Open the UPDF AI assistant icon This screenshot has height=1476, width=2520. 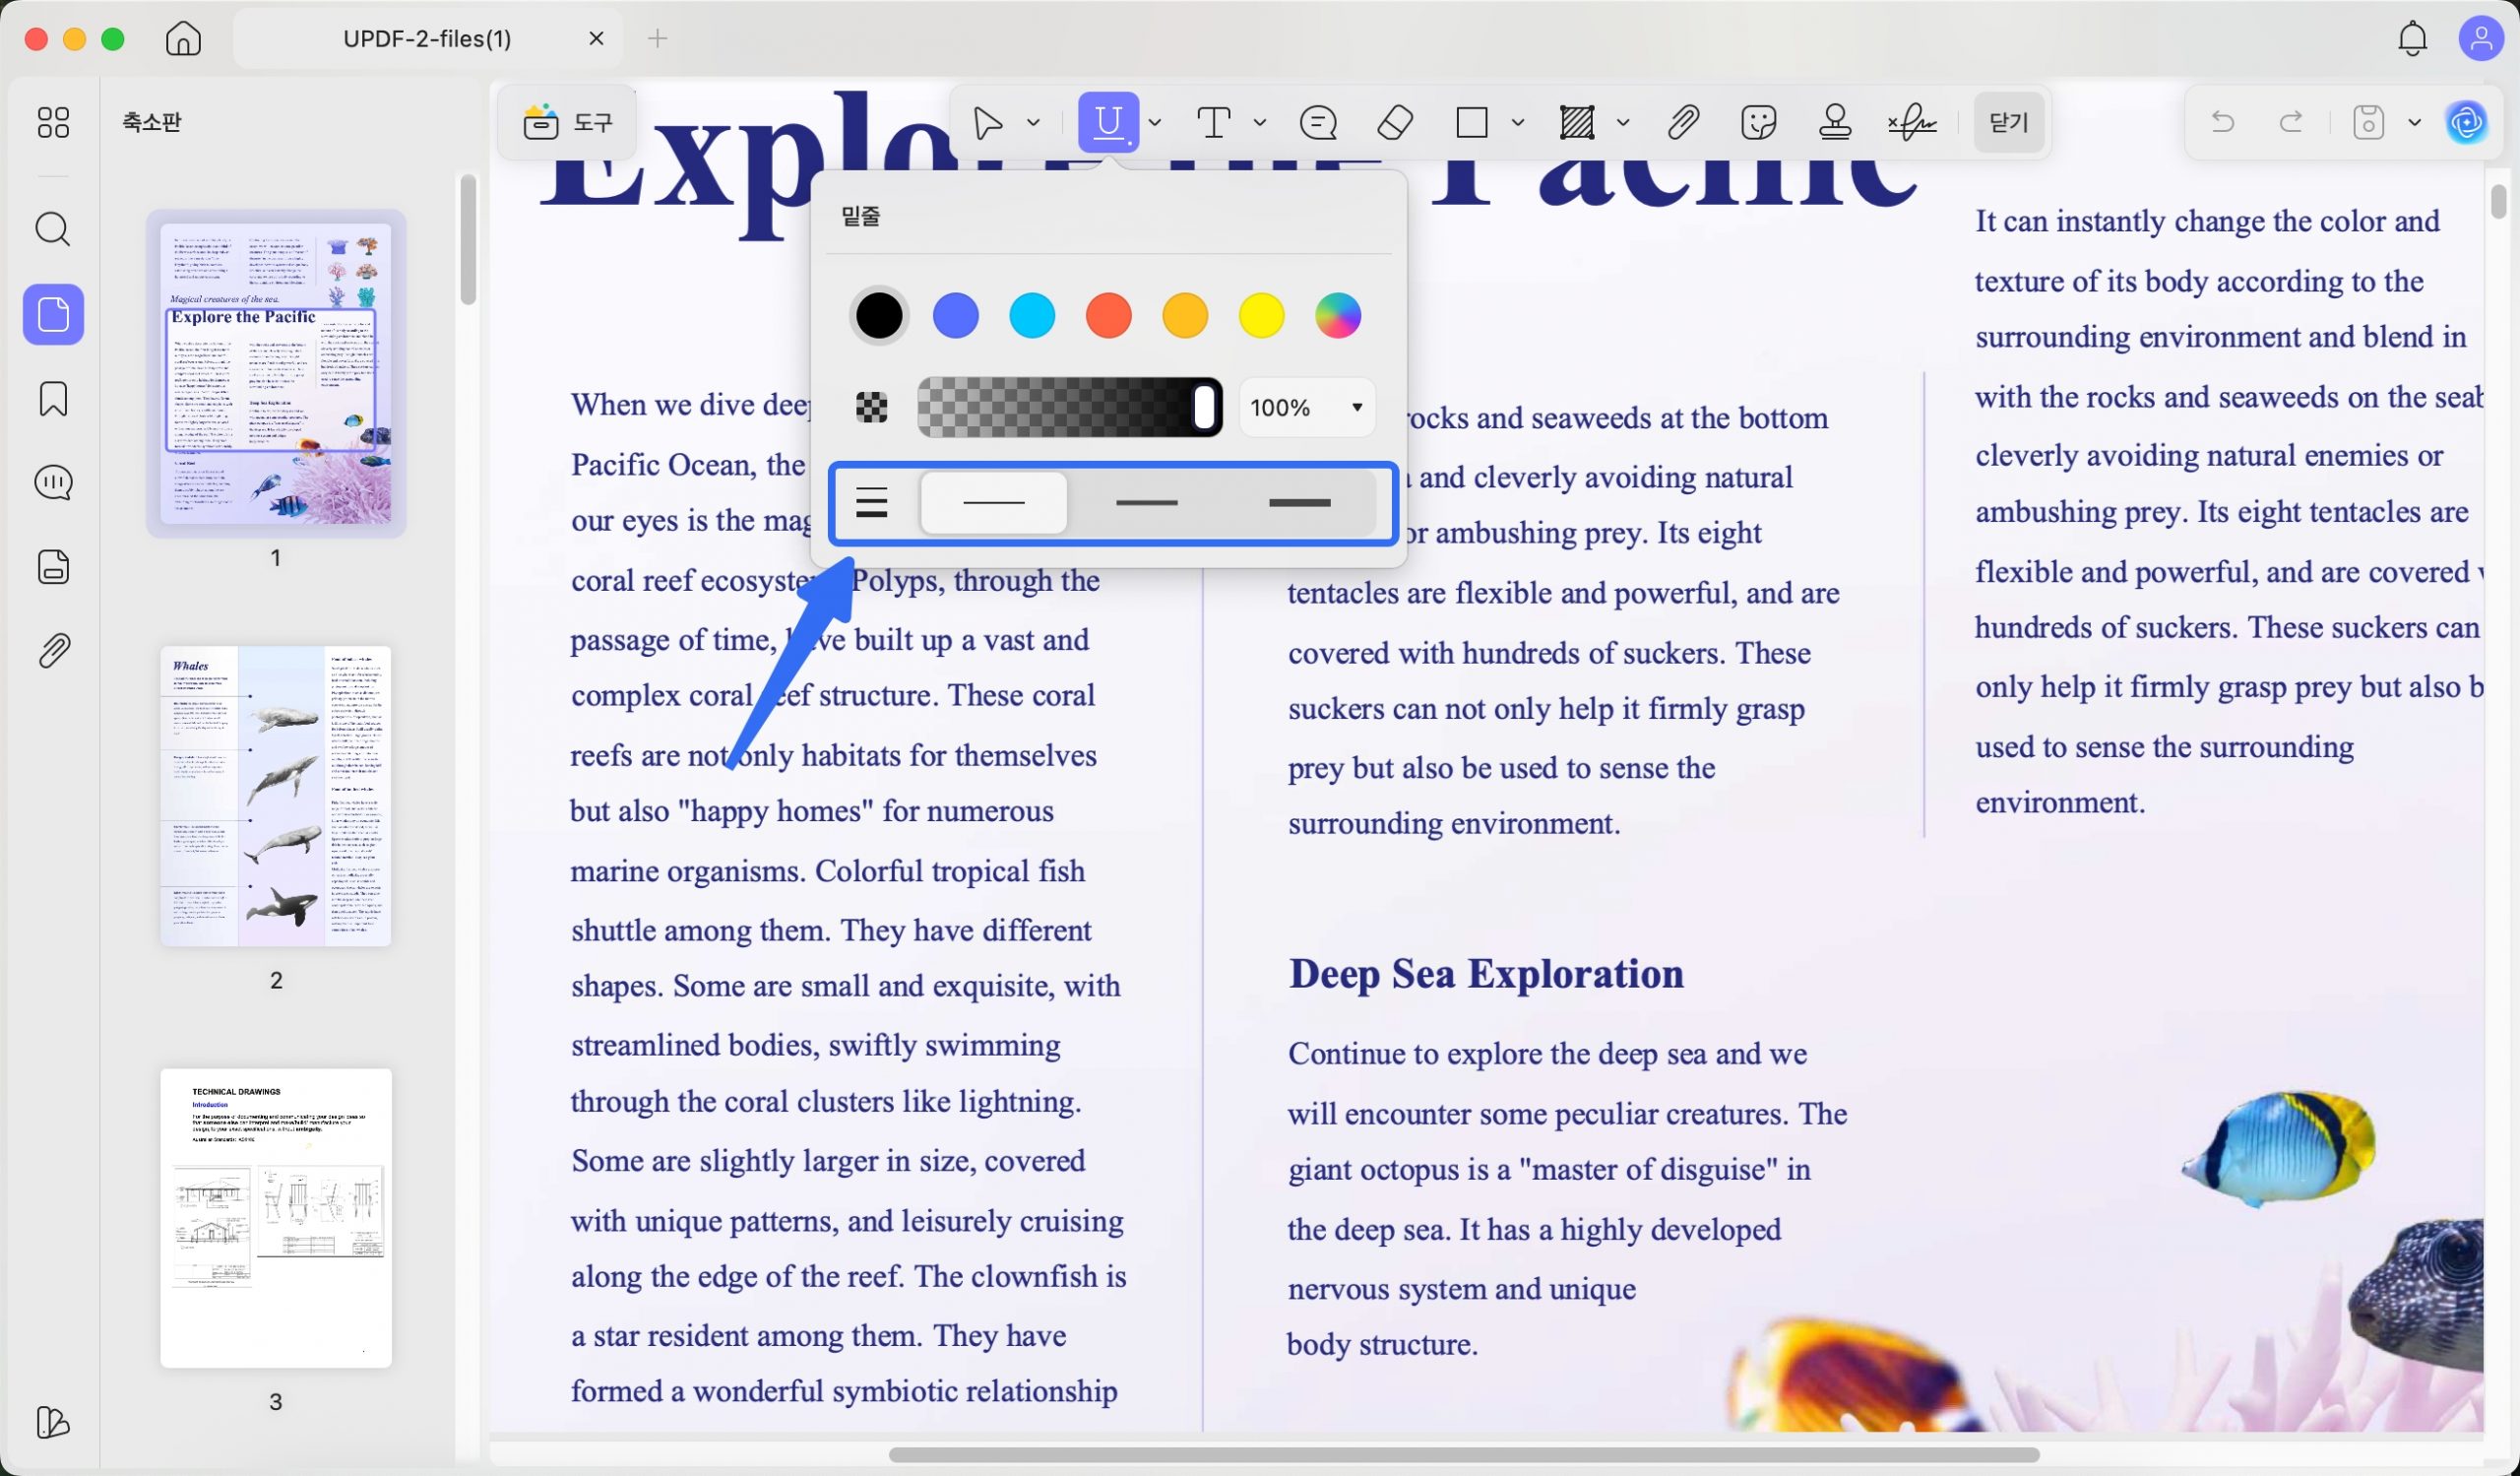[x=2466, y=123]
